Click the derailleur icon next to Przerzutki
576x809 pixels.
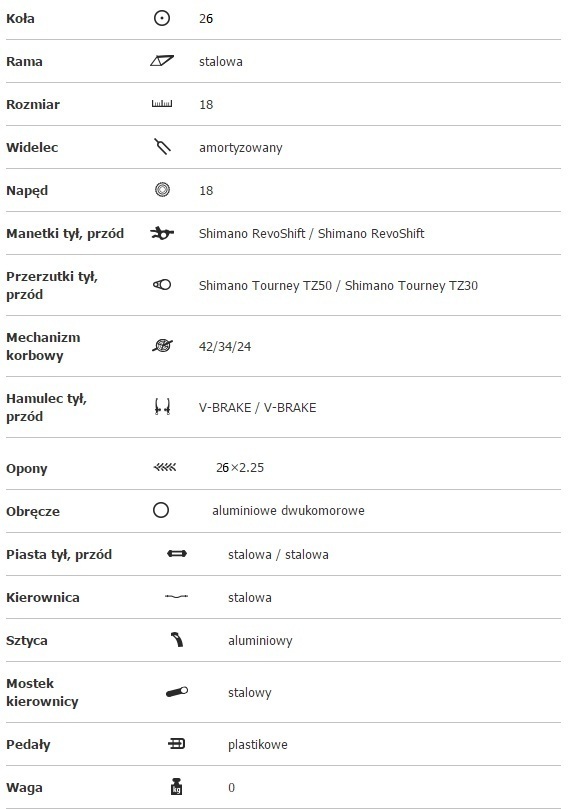(162, 284)
